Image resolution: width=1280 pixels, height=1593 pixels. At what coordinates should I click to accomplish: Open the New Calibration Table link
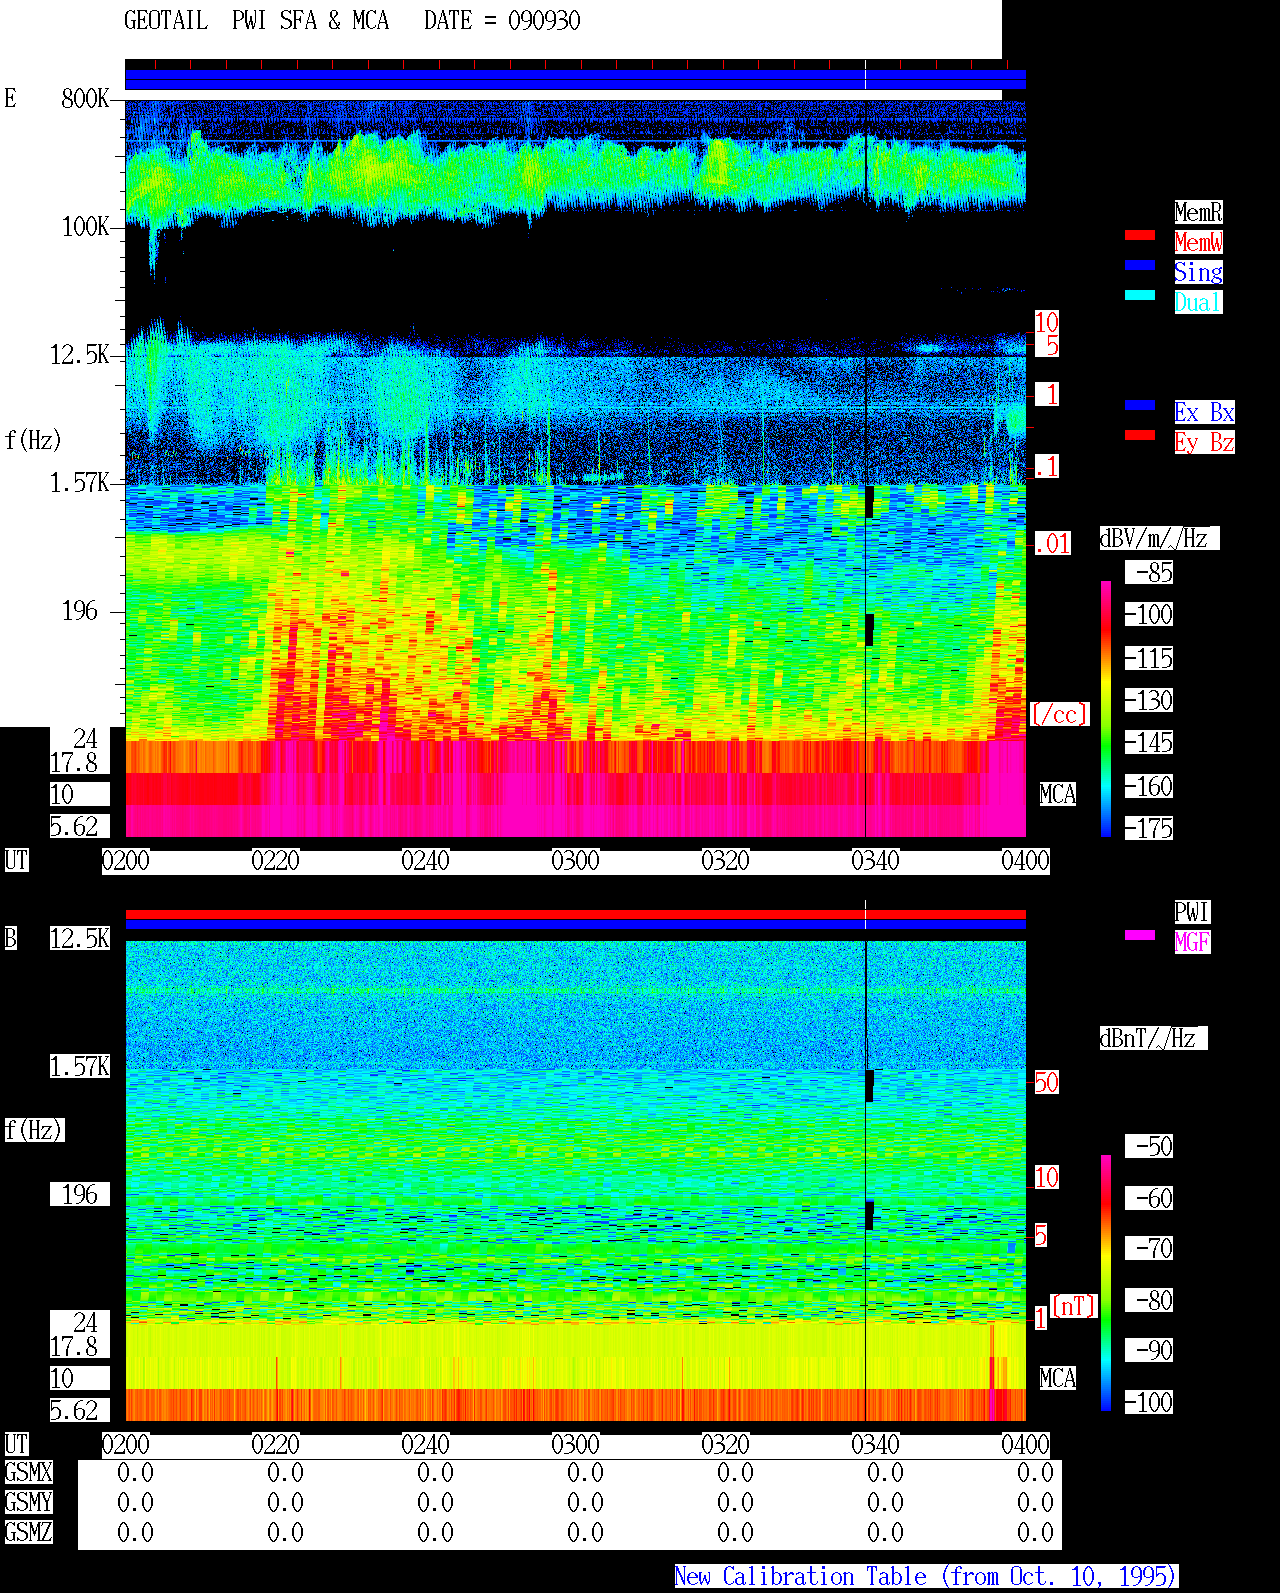[926, 1576]
